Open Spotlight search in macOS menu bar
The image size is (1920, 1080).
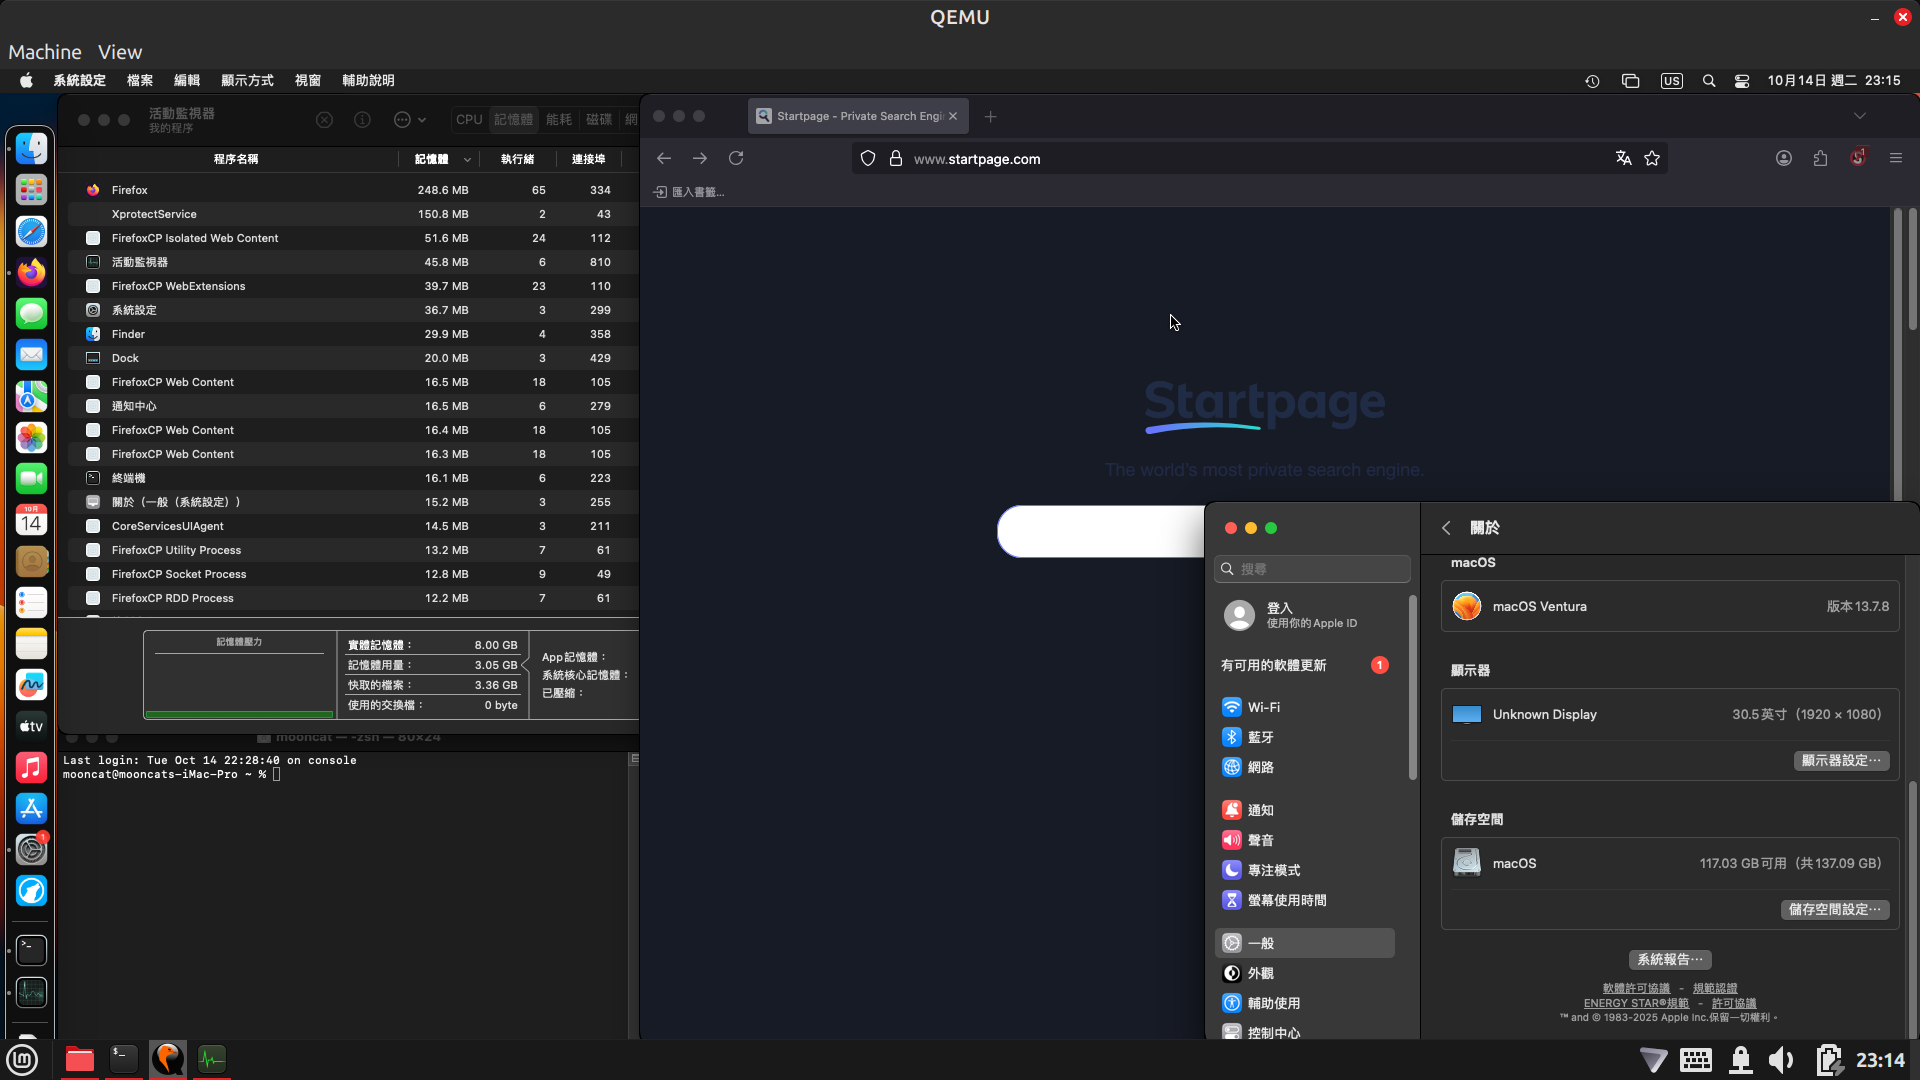[x=1709, y=81]
